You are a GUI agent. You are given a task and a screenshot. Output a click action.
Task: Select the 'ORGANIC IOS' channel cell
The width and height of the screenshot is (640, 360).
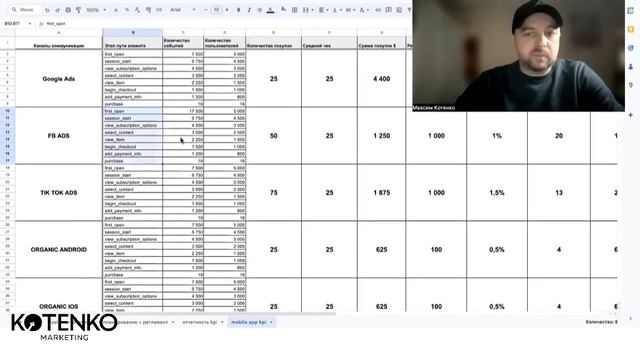click(x=59, y=296)
